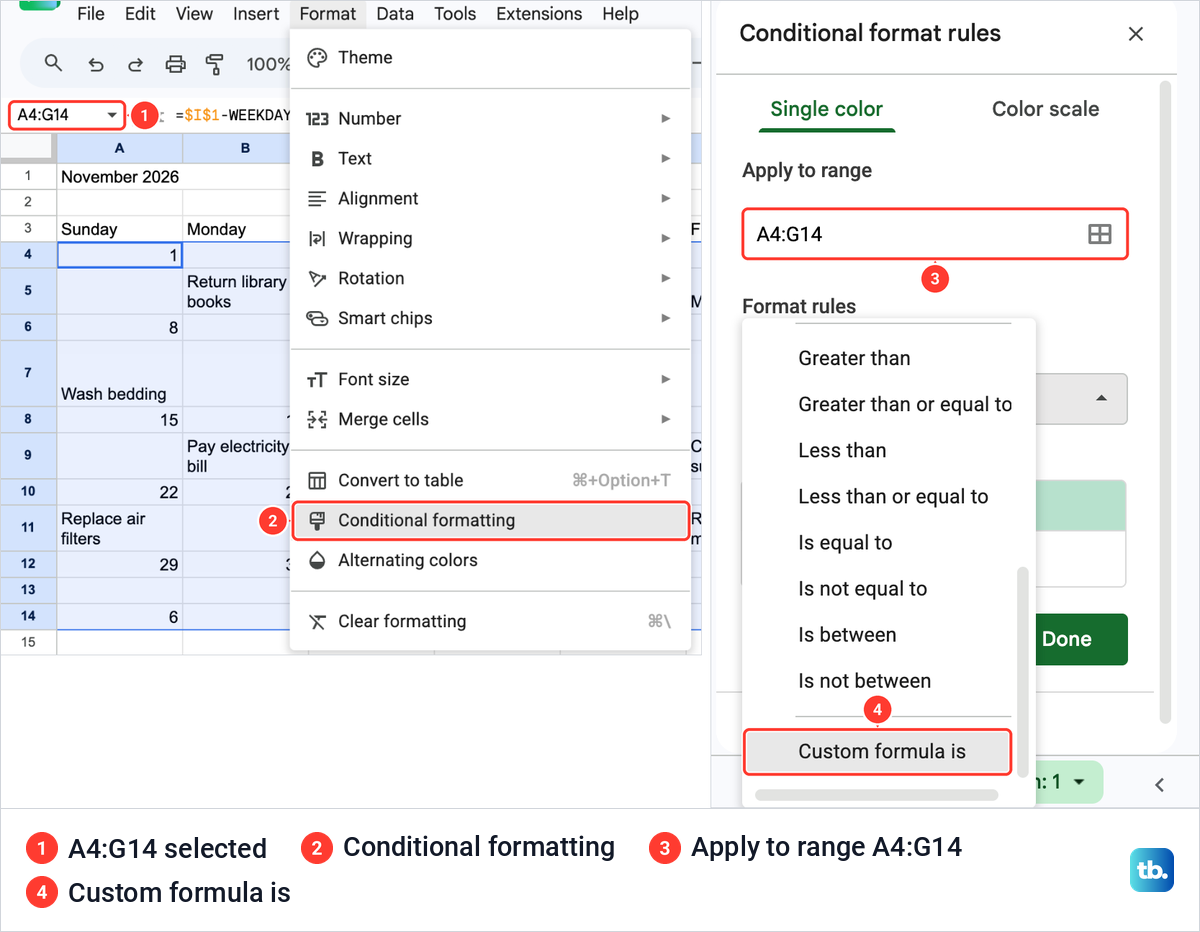Click the Replace air filters cell

point(119,528)
